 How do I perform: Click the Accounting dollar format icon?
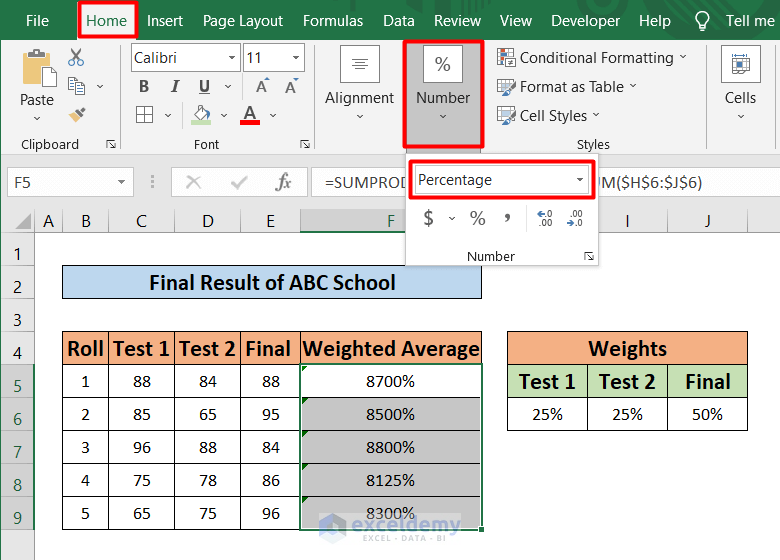pyautogui.click(x=428, y=218)
